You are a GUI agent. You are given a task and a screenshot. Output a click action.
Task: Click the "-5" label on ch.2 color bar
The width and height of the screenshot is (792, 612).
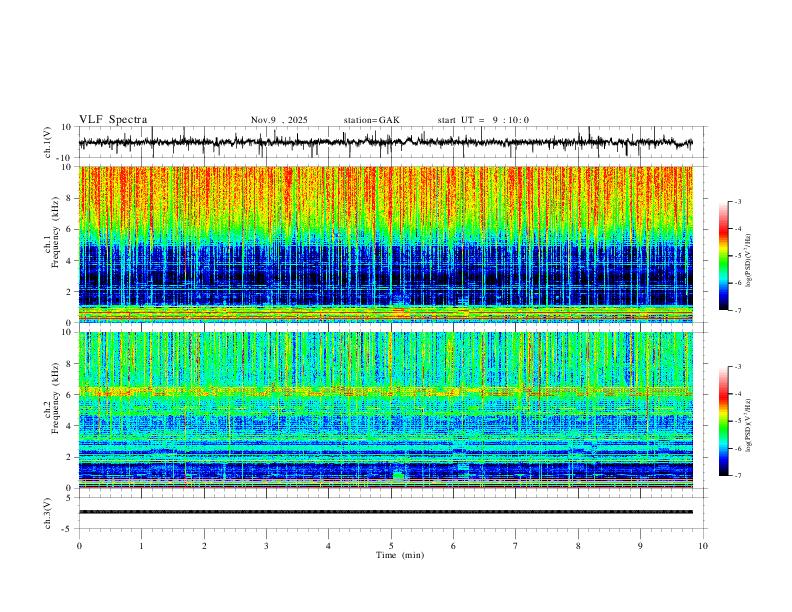[x=738, y=421]
